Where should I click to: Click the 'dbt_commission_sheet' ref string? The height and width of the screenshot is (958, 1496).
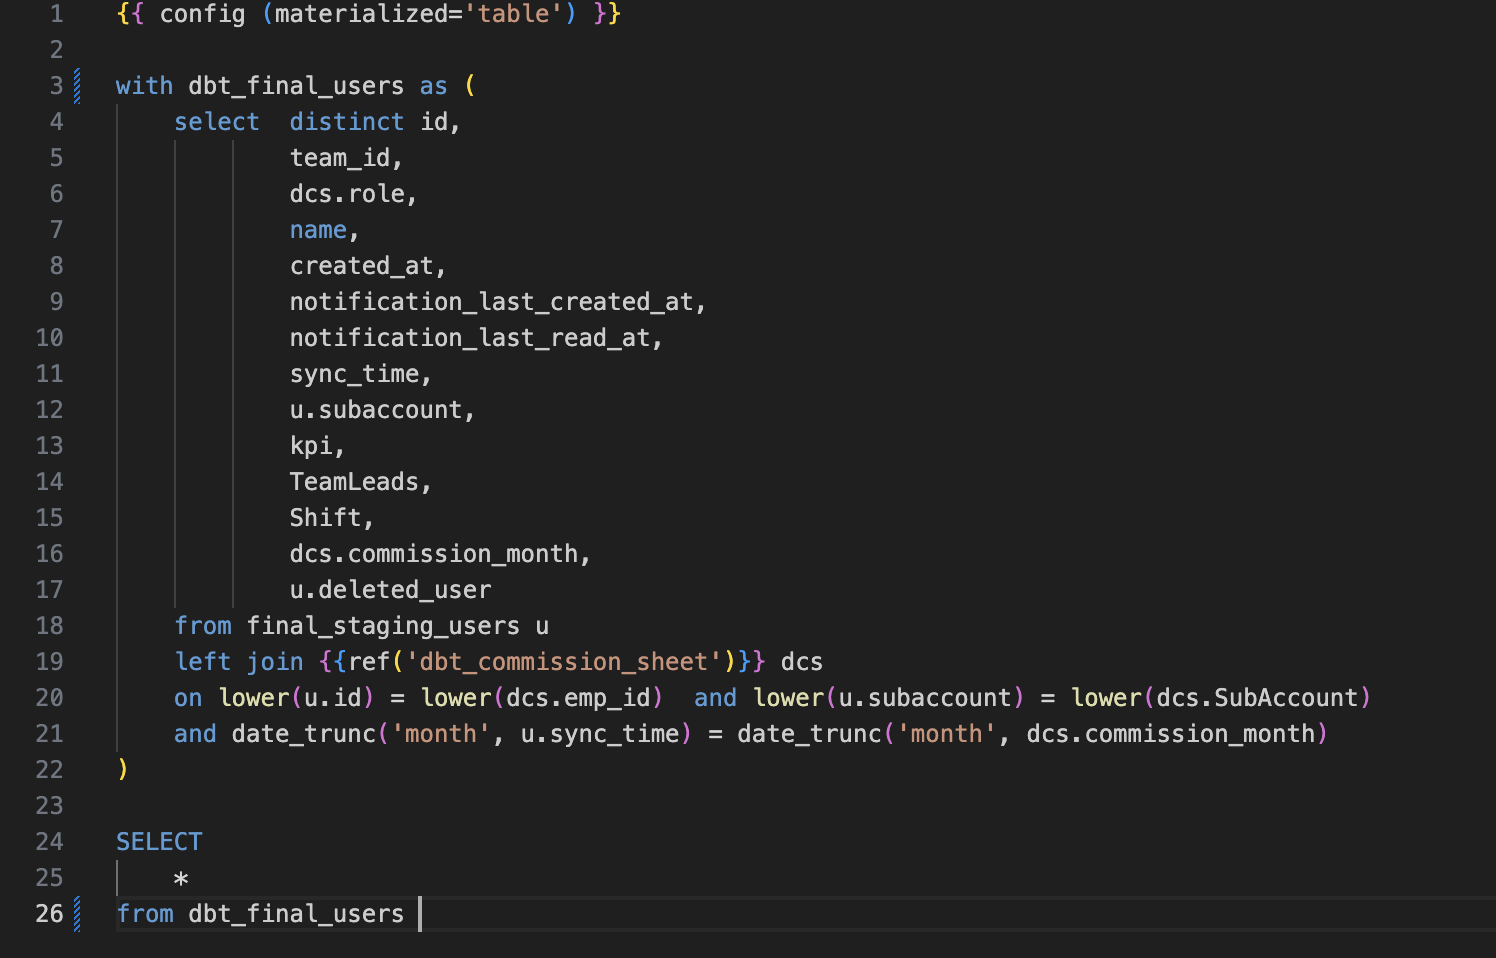[564, 662]
